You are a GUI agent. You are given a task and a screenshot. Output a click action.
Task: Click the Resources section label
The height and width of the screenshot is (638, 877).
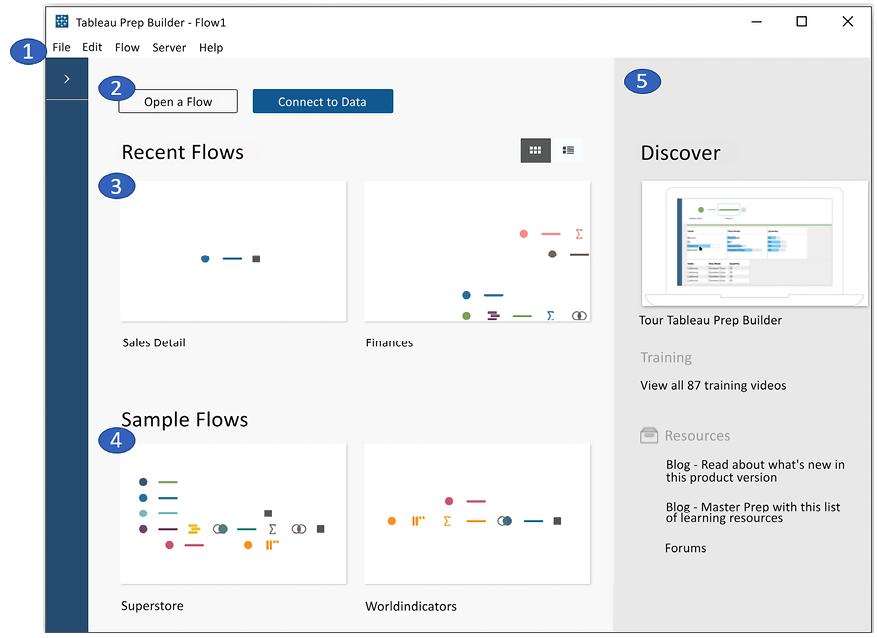tap(697, 436)
